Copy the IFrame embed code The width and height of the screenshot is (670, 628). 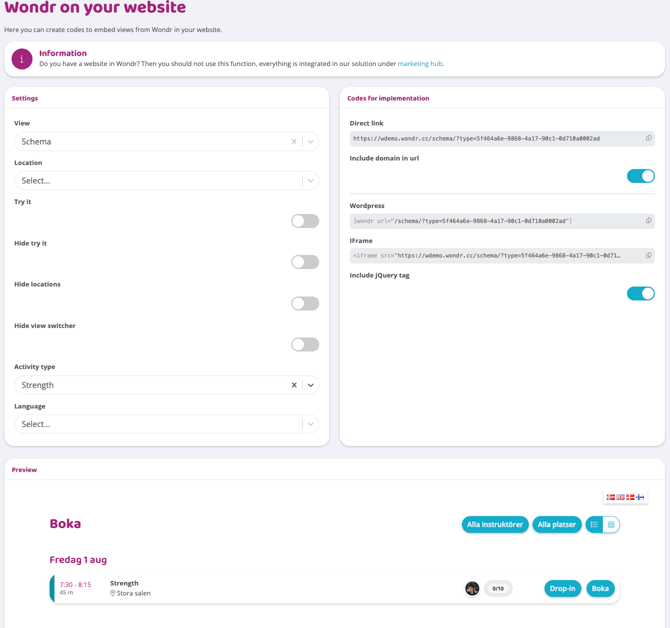[x=648, y=255]
